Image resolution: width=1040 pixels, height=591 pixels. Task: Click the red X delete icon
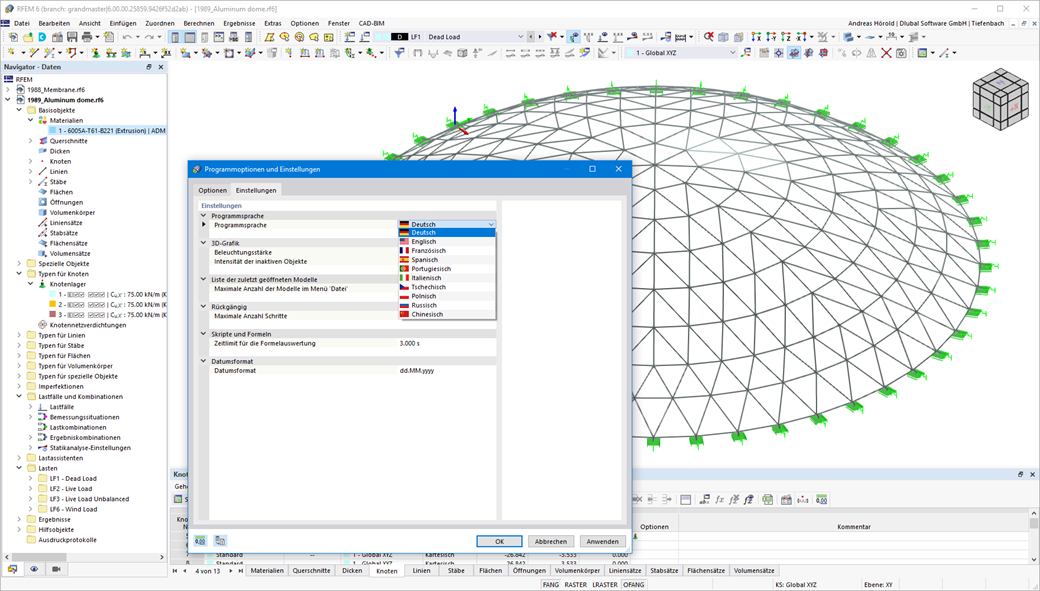(x=886, y=52)
